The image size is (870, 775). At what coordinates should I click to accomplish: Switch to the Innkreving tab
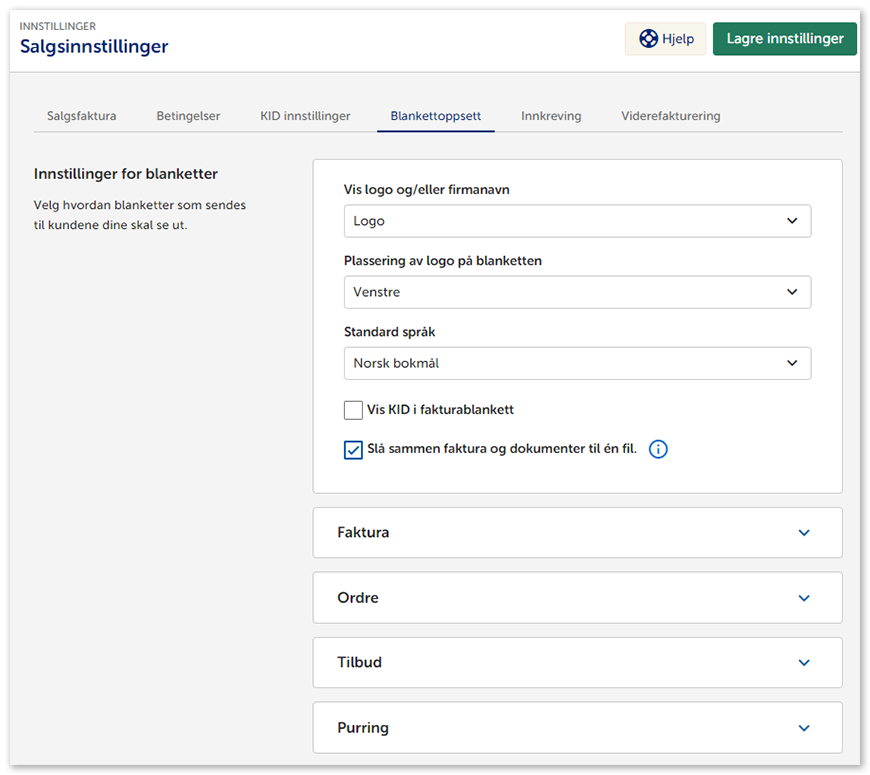(x=551, y=116)
